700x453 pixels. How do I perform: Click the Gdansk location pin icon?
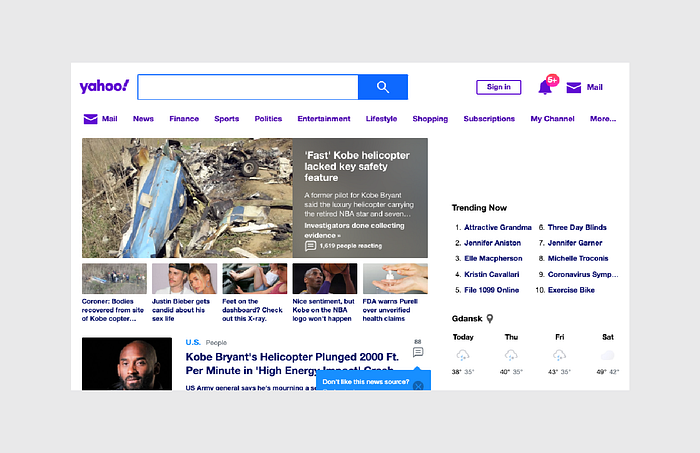[x=490, y=319]
